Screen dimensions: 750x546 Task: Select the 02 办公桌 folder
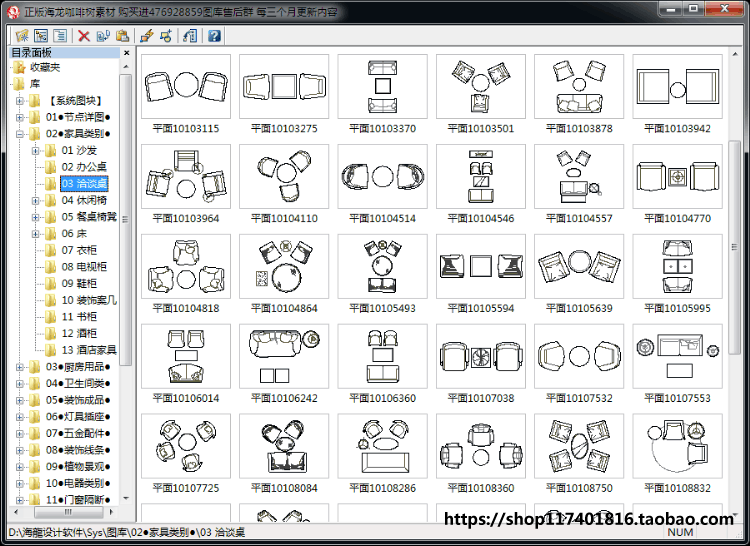[84, 167]
